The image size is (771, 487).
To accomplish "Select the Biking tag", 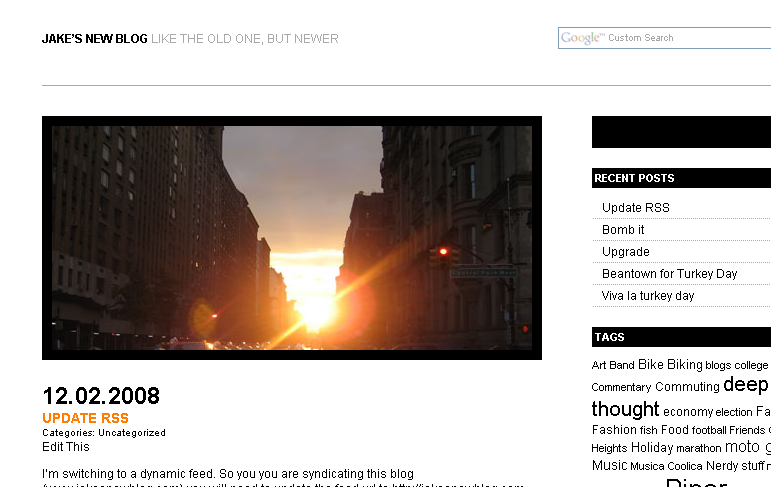I will (x=685, y=365).
